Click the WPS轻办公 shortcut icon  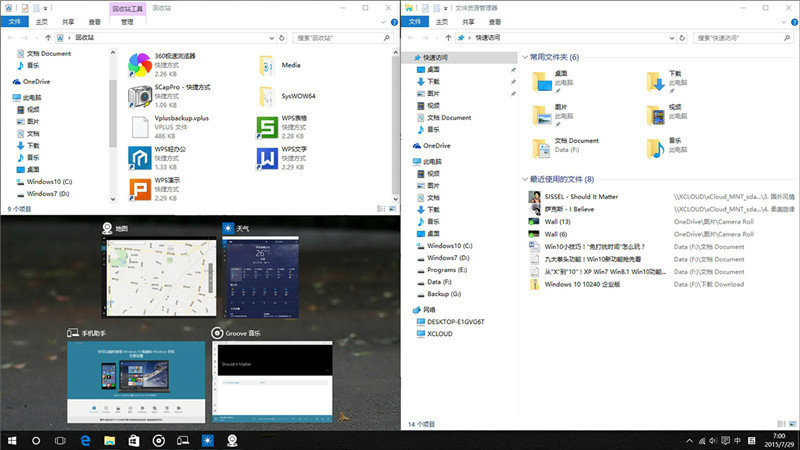tap(139, 159)
